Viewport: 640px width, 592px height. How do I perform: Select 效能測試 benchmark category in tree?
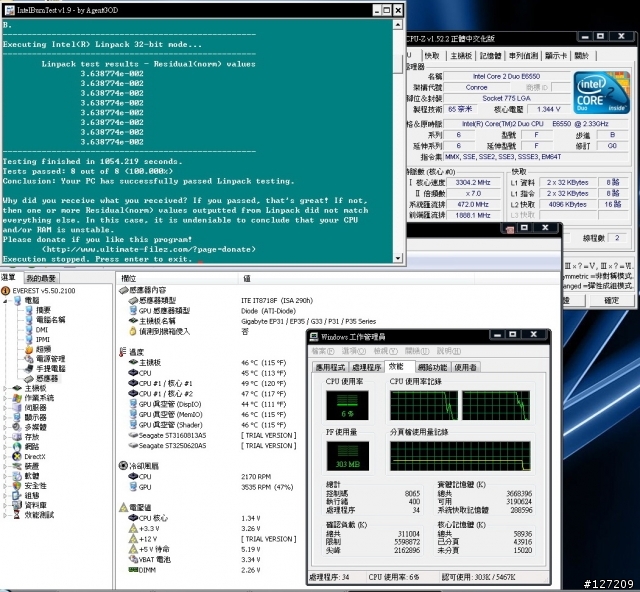[39, 515]
